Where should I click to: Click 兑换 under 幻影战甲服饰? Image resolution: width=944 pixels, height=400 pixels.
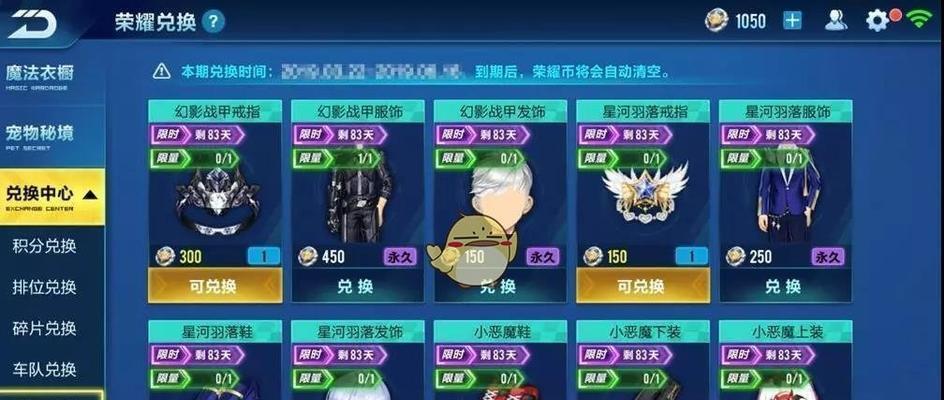point(358,286)
